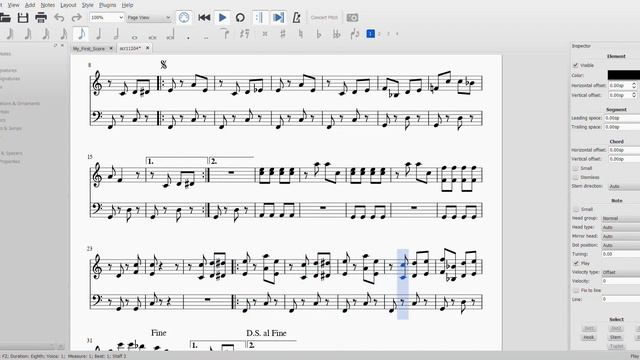Select the quarter note duration
The height and width of the screenshot is (360, 640).
98,34
